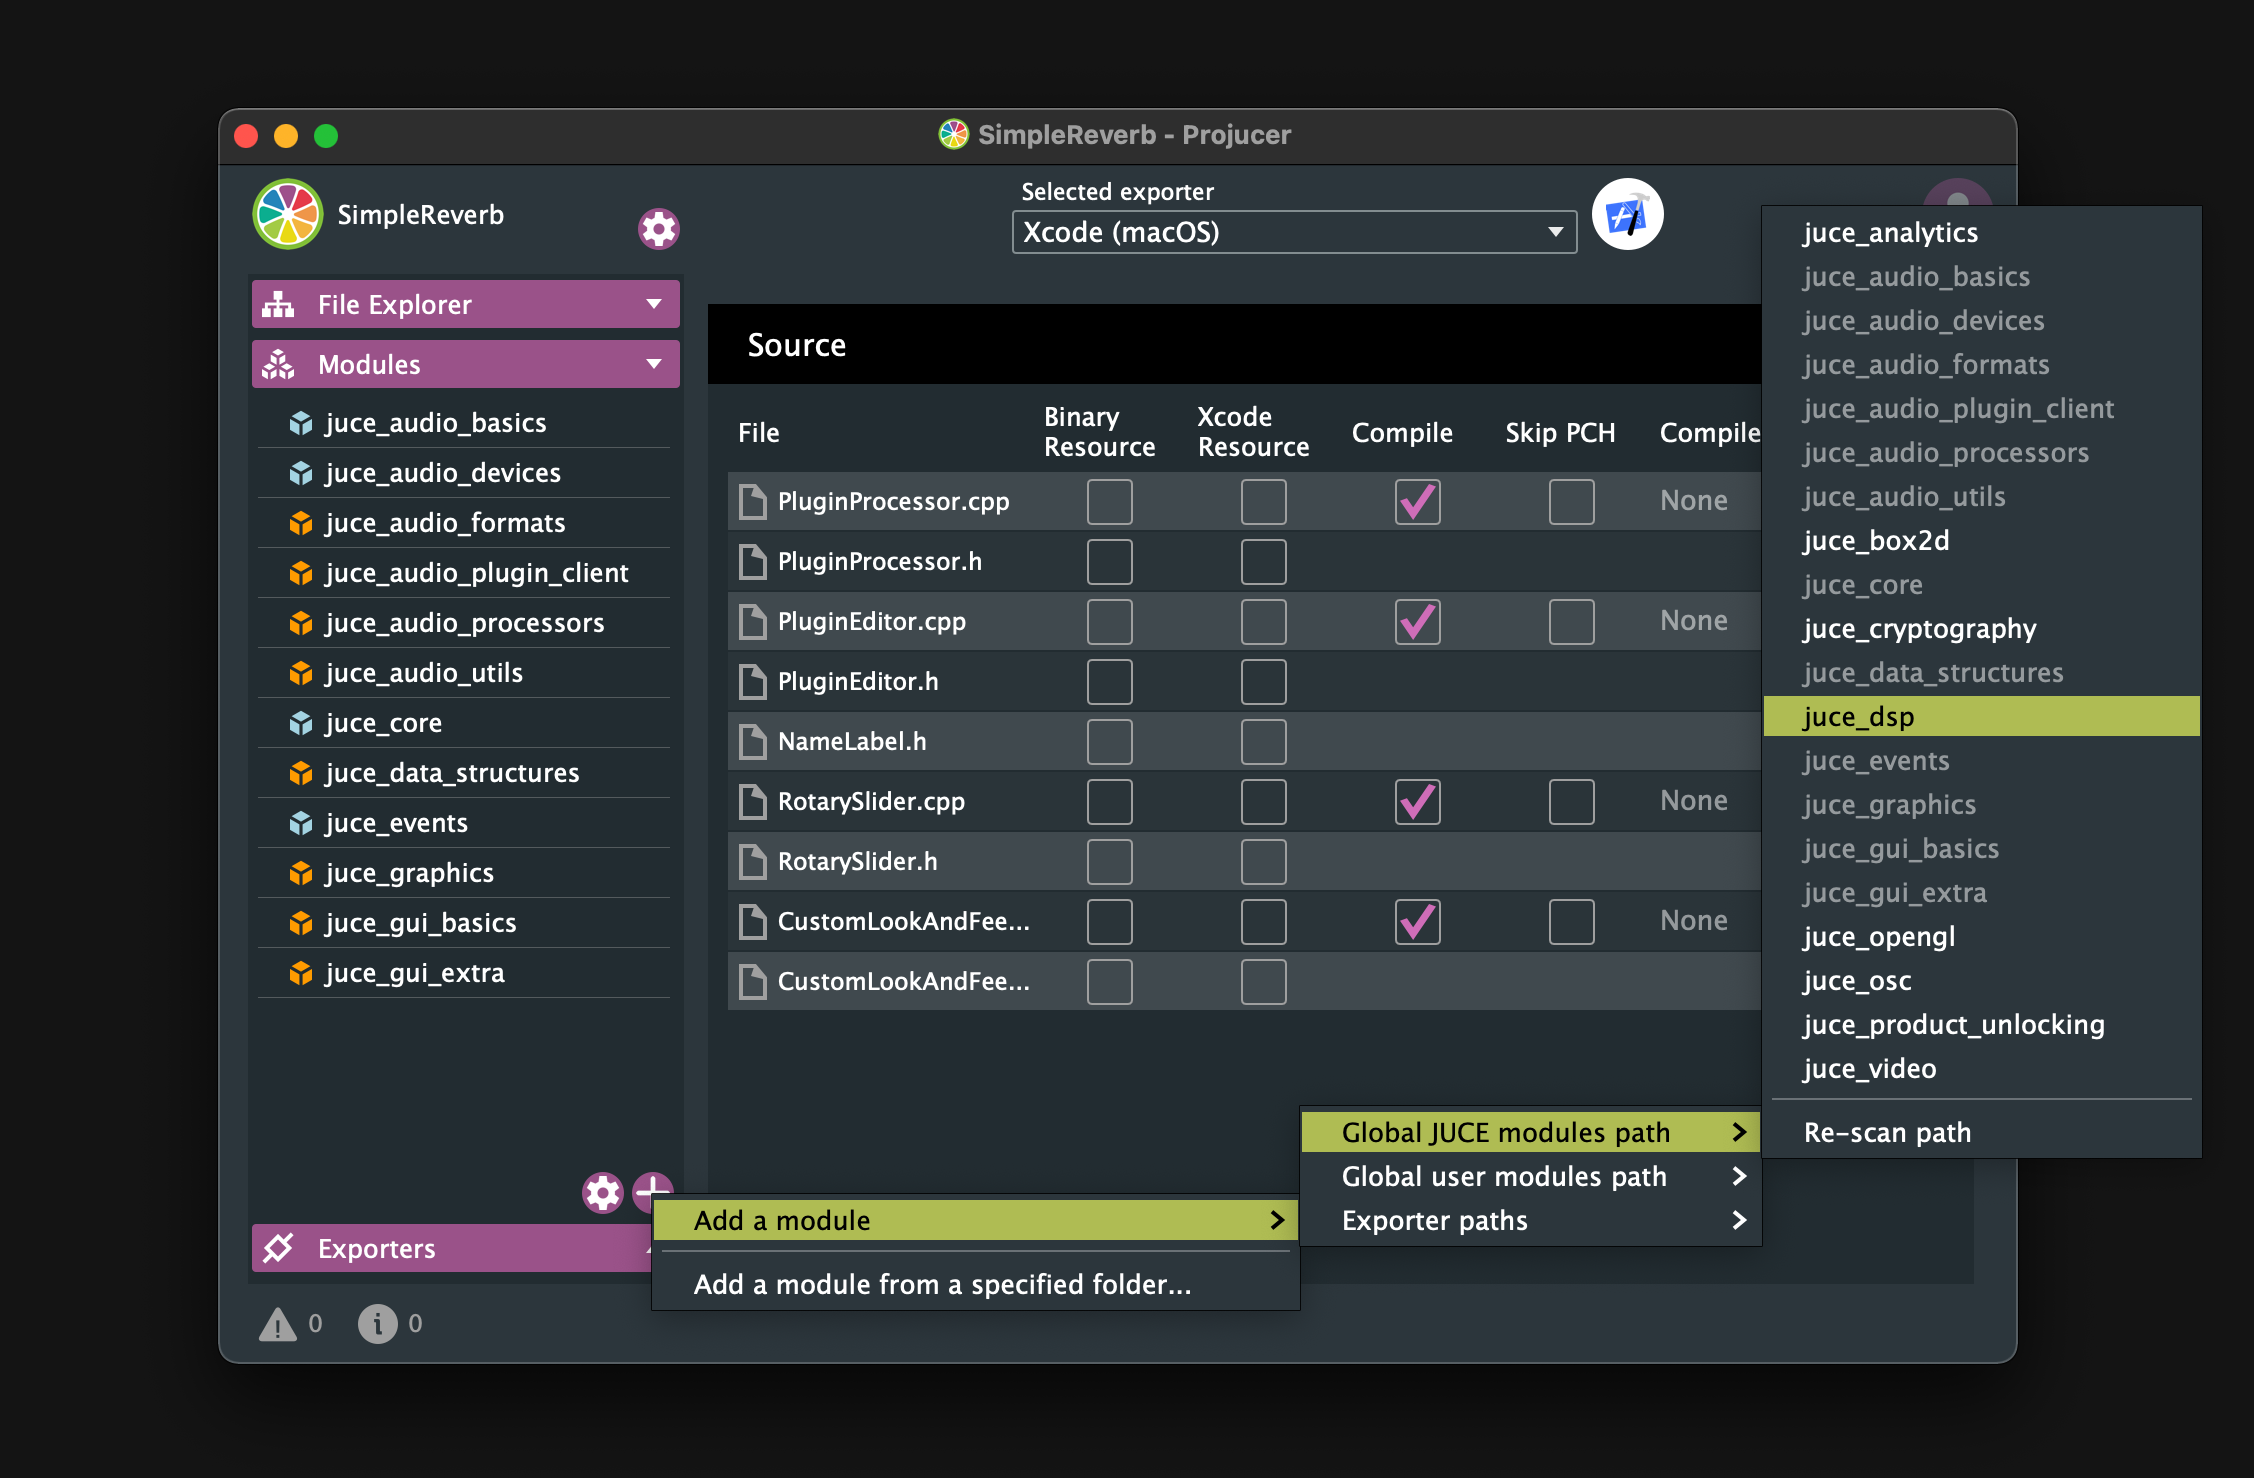Click PluginEditor.cpp file name

(872, 621)
